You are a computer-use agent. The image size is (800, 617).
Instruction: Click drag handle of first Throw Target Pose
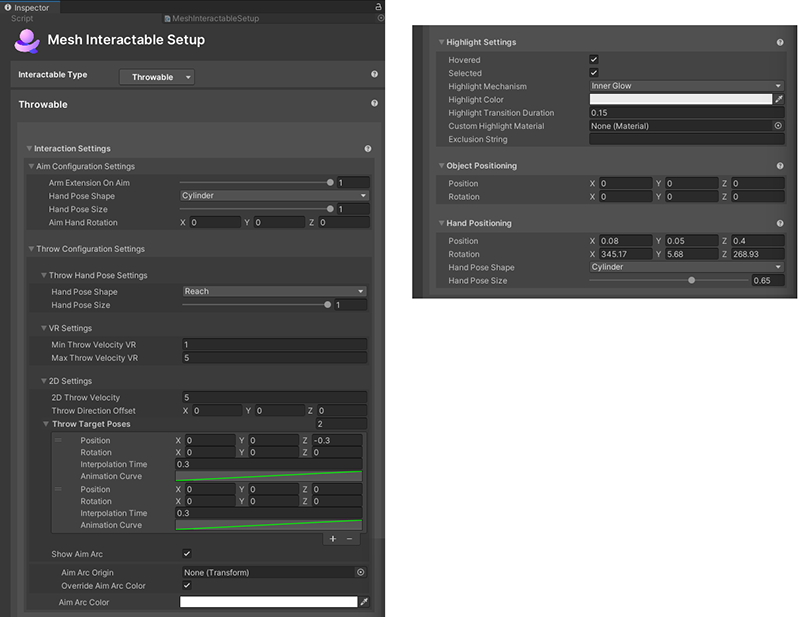click(x=58, y=440)
